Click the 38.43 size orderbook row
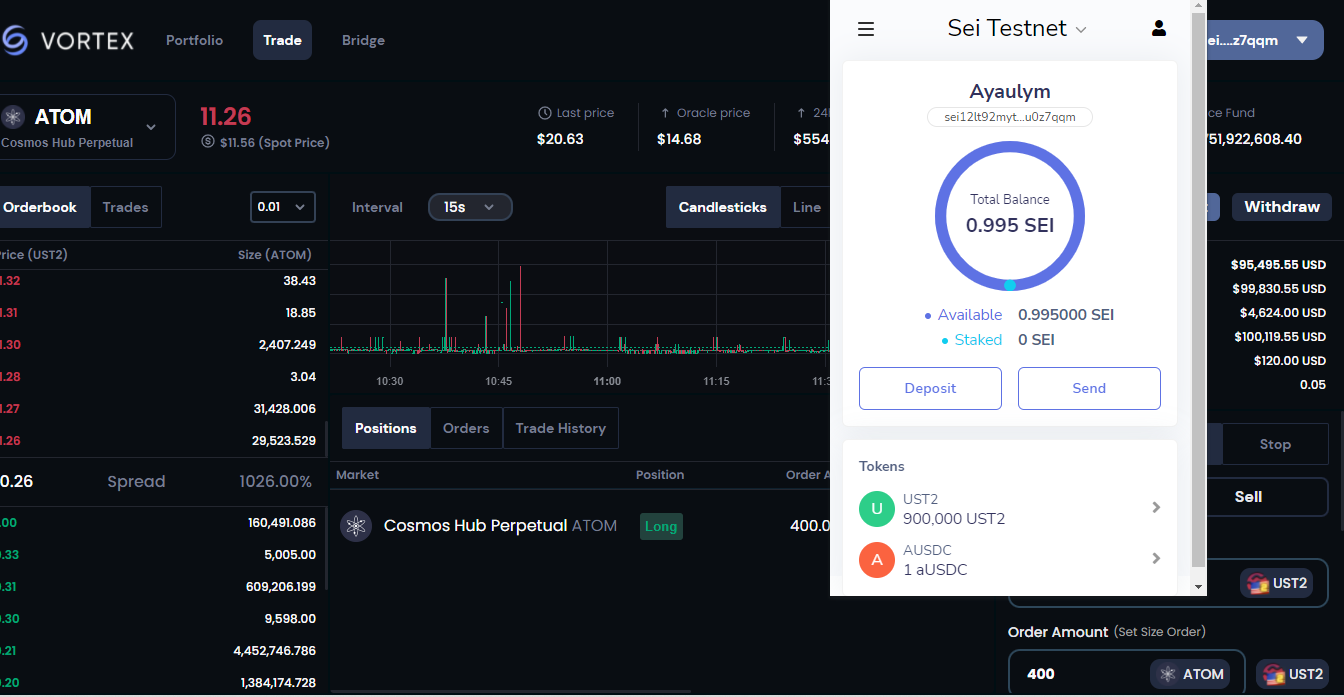The height and width of the screenshot is (697, 1344). click(x=160, y=281)
